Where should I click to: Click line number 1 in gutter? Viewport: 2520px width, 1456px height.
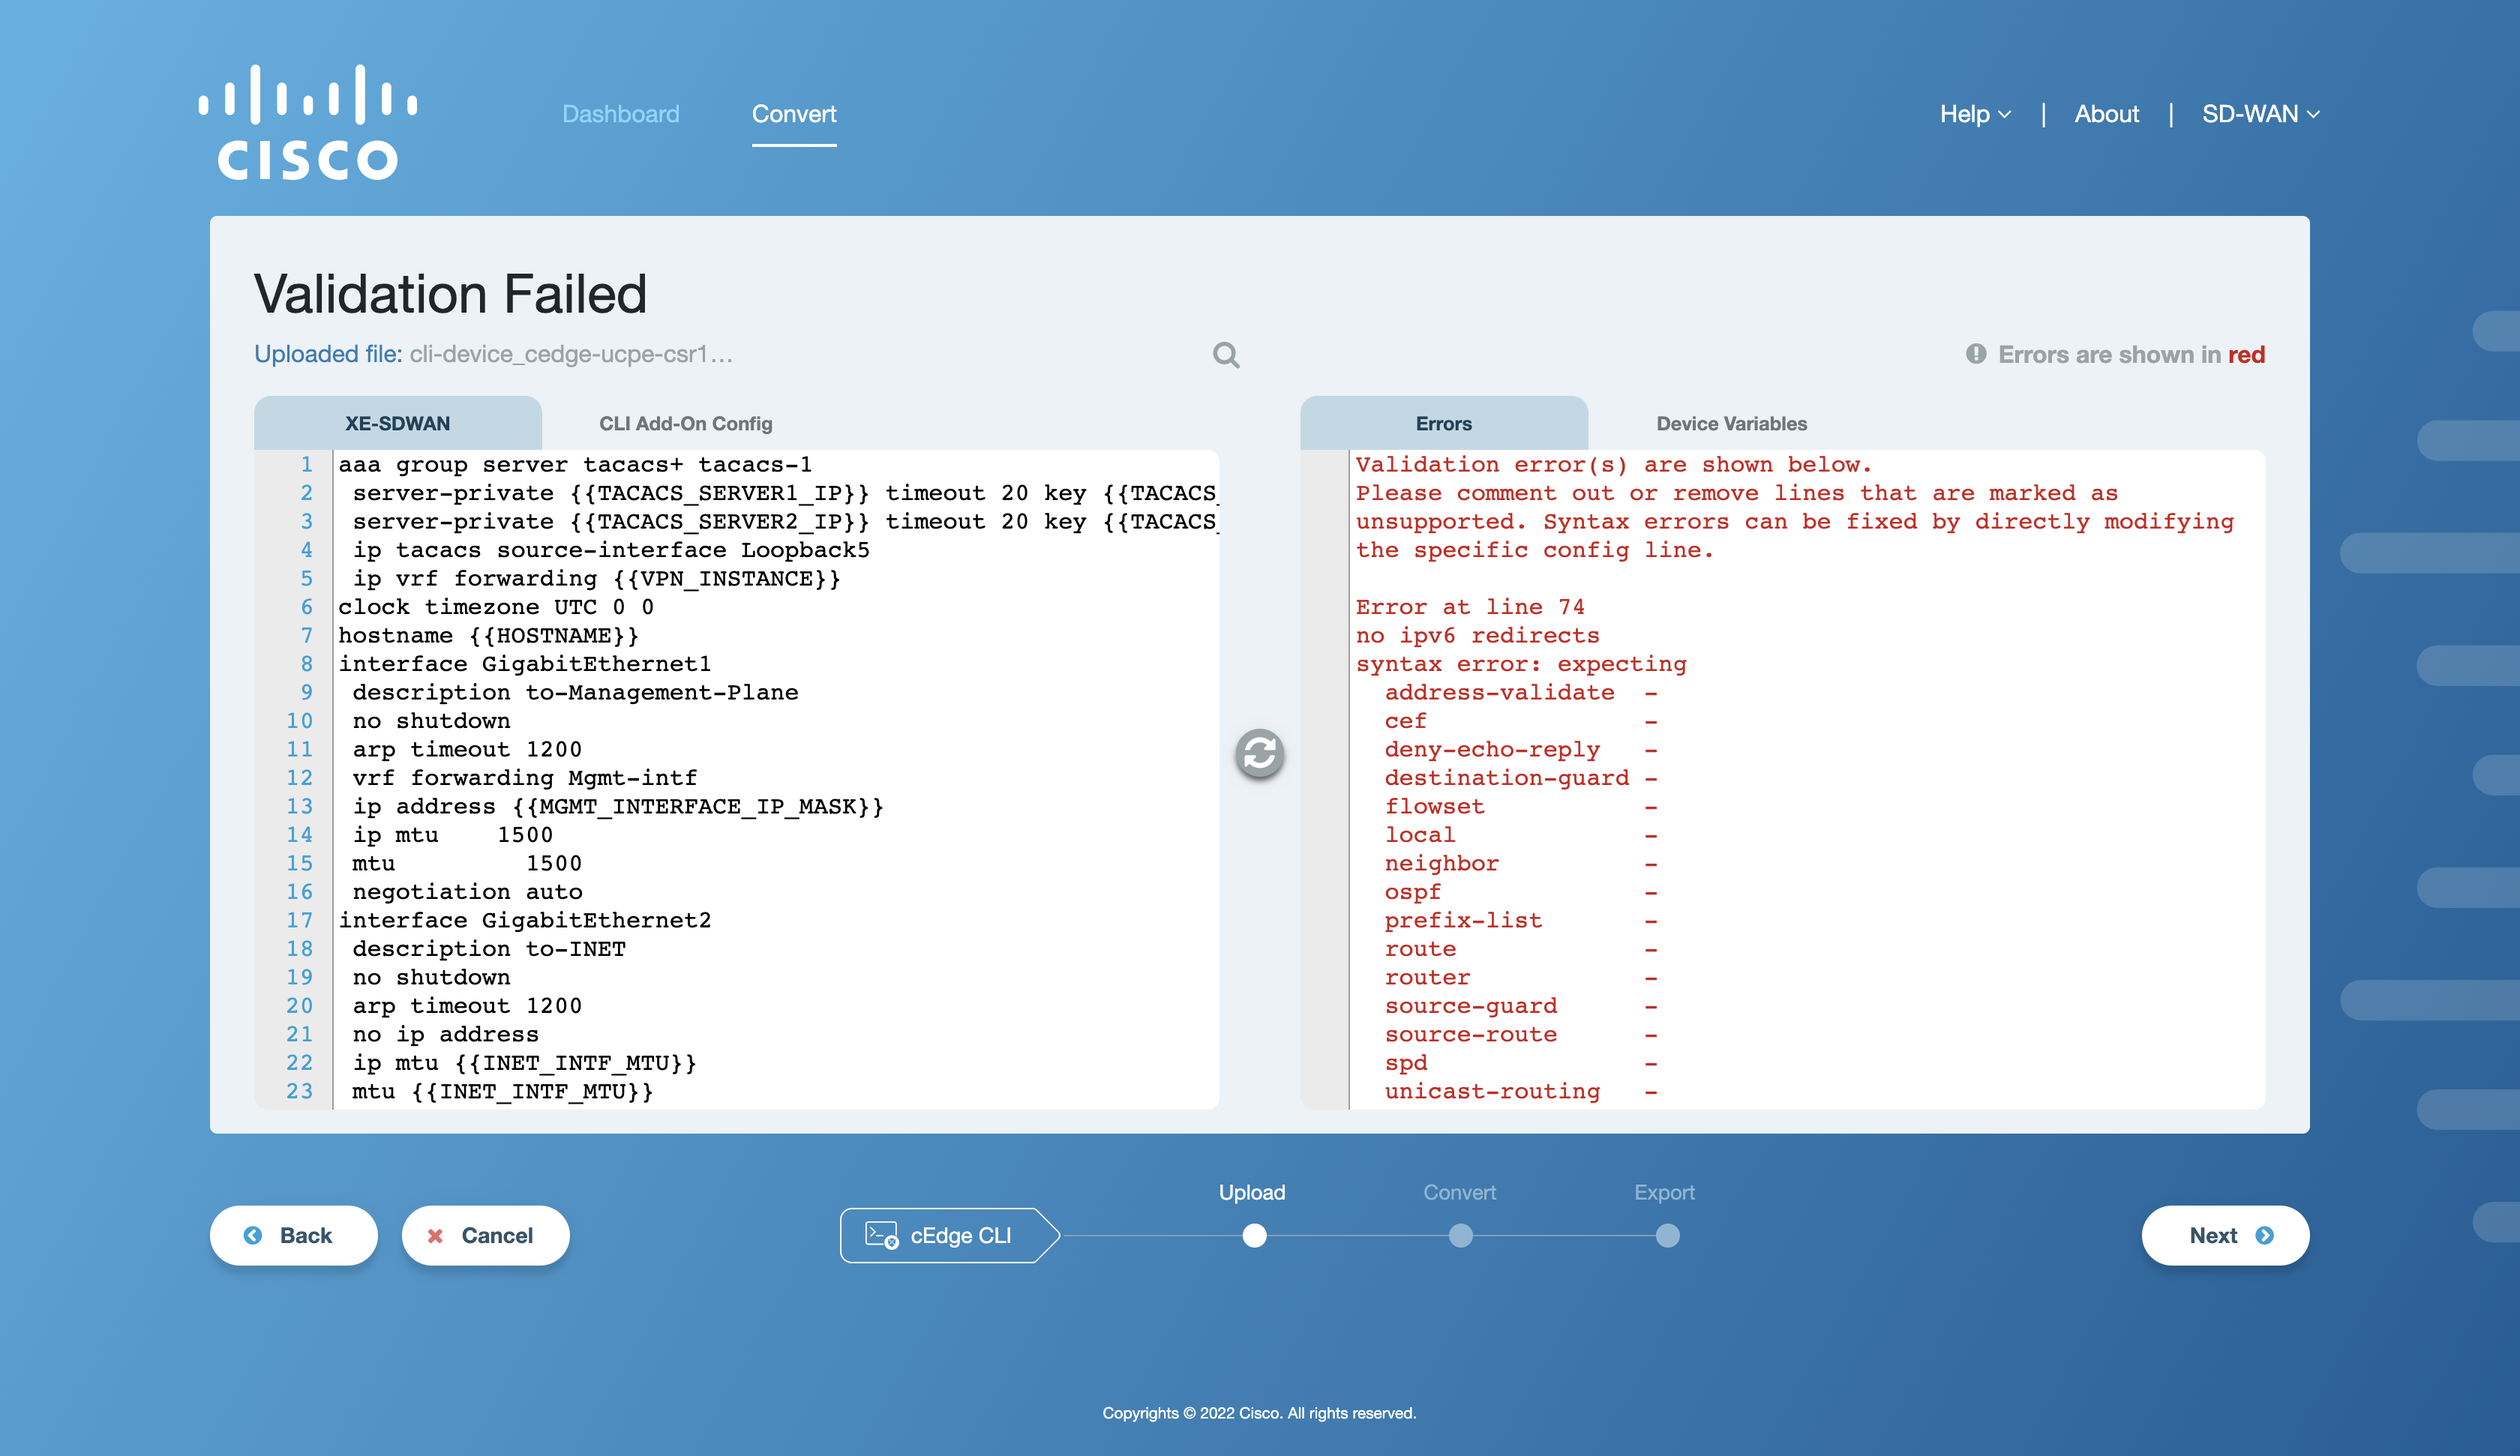pos(306,464)
